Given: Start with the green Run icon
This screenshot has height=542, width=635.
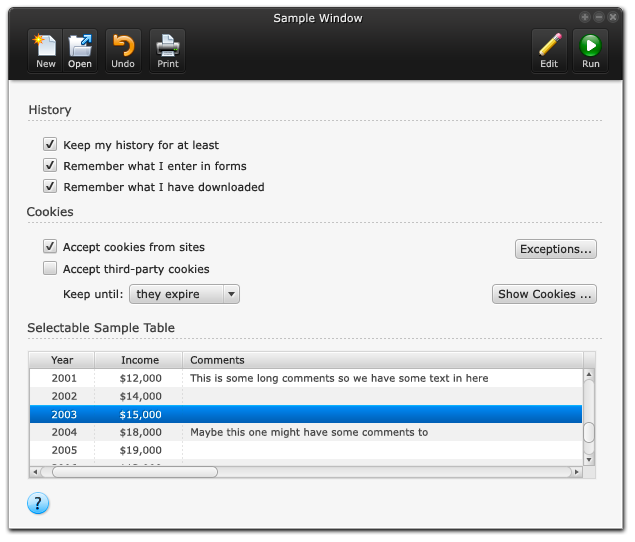Looking at the screenshot, I should (590, 51).
